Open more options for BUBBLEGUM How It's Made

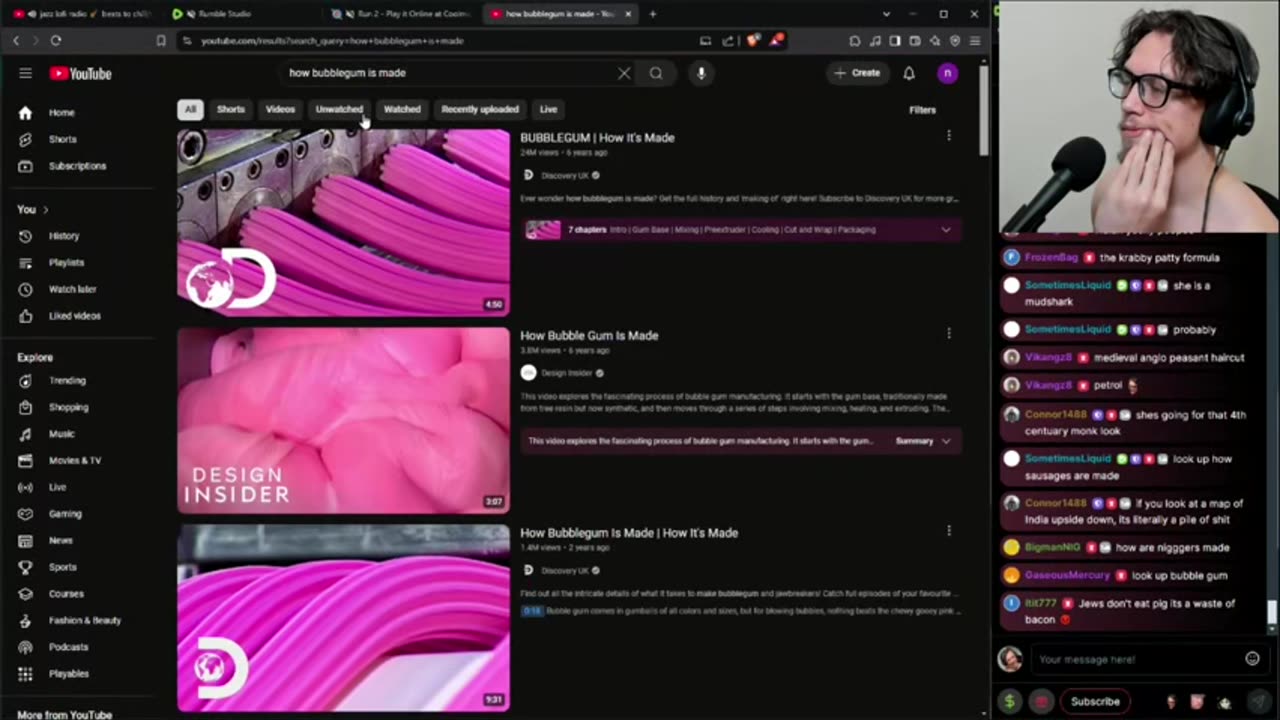pos(949,136)
